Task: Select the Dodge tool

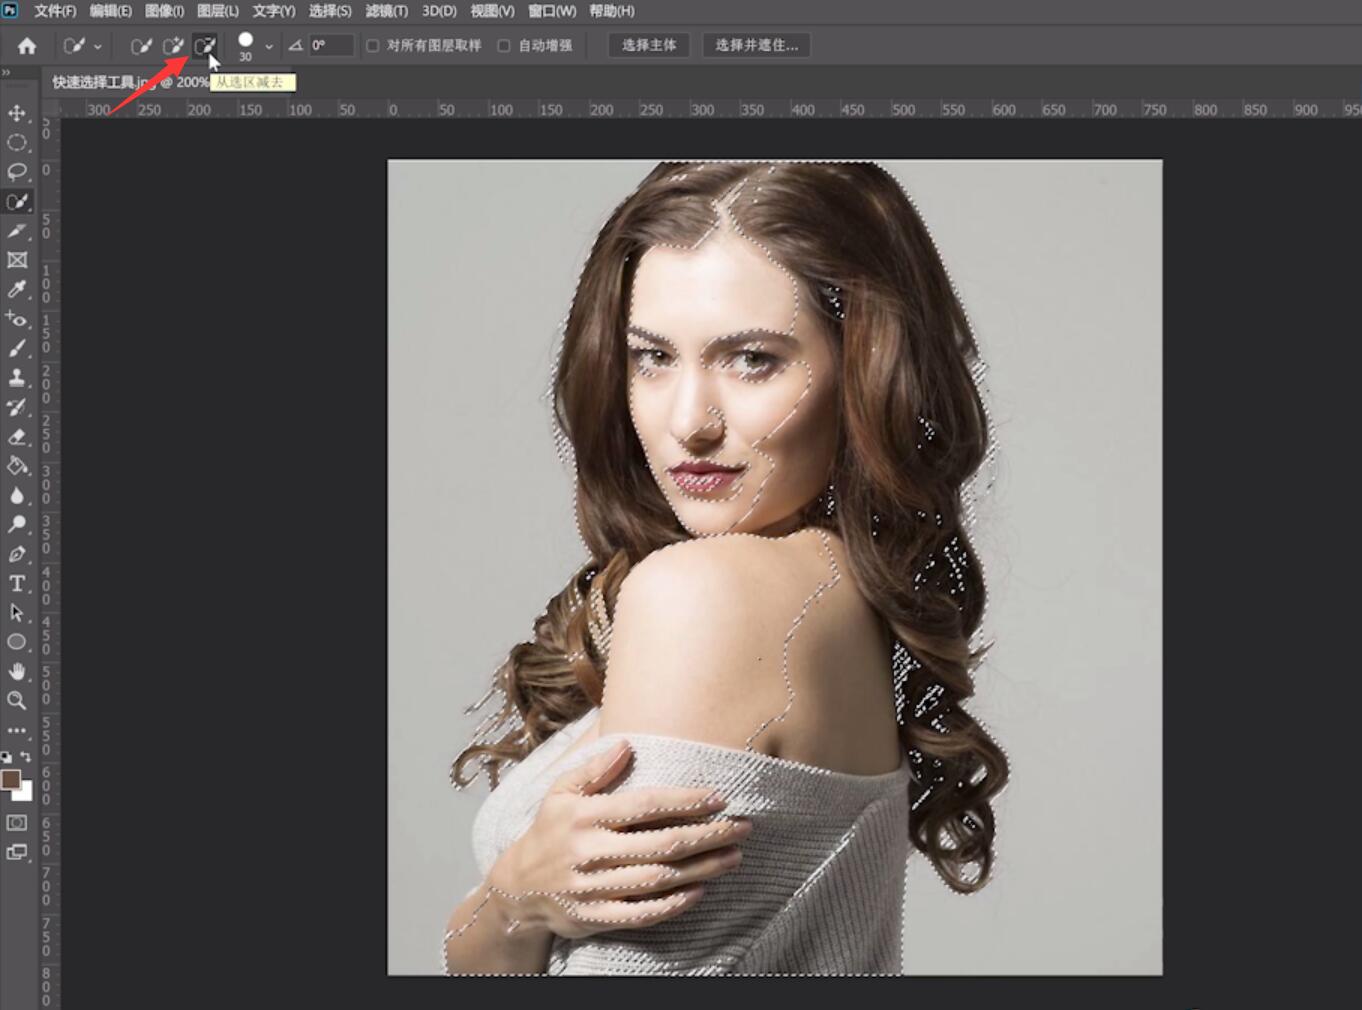Action: (x=17, y=524)
